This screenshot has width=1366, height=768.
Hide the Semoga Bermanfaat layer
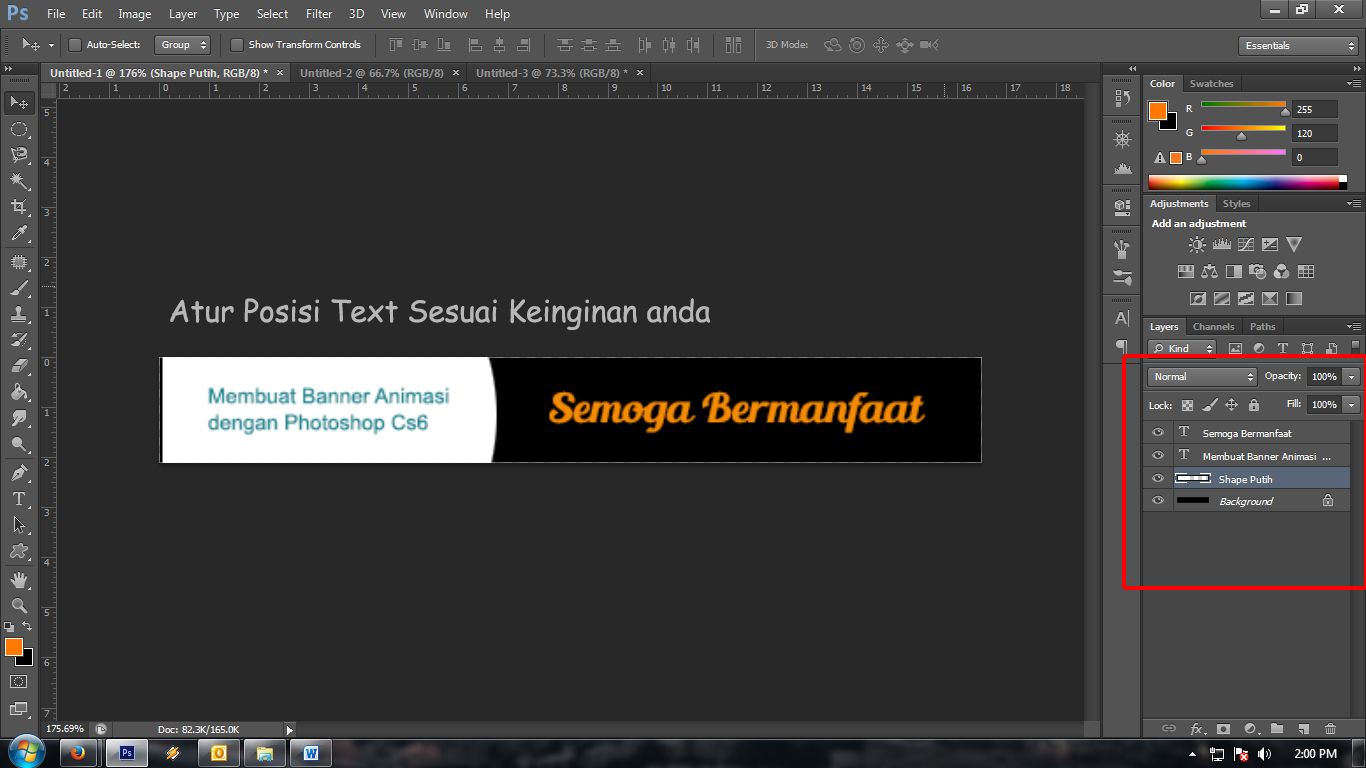click(x=1158, y=433)
